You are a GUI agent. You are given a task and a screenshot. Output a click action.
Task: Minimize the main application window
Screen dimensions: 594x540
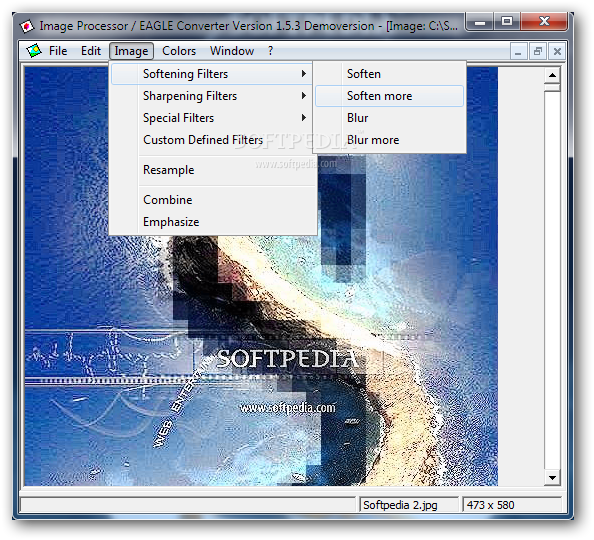pos(479,22)
